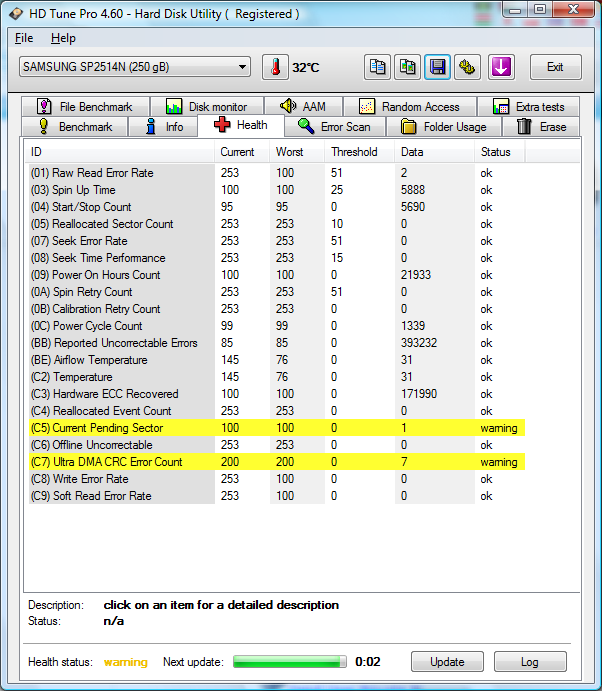Click the orange Health status warning text
Screen dimensions: 602x691
click(x=126, y=662)
